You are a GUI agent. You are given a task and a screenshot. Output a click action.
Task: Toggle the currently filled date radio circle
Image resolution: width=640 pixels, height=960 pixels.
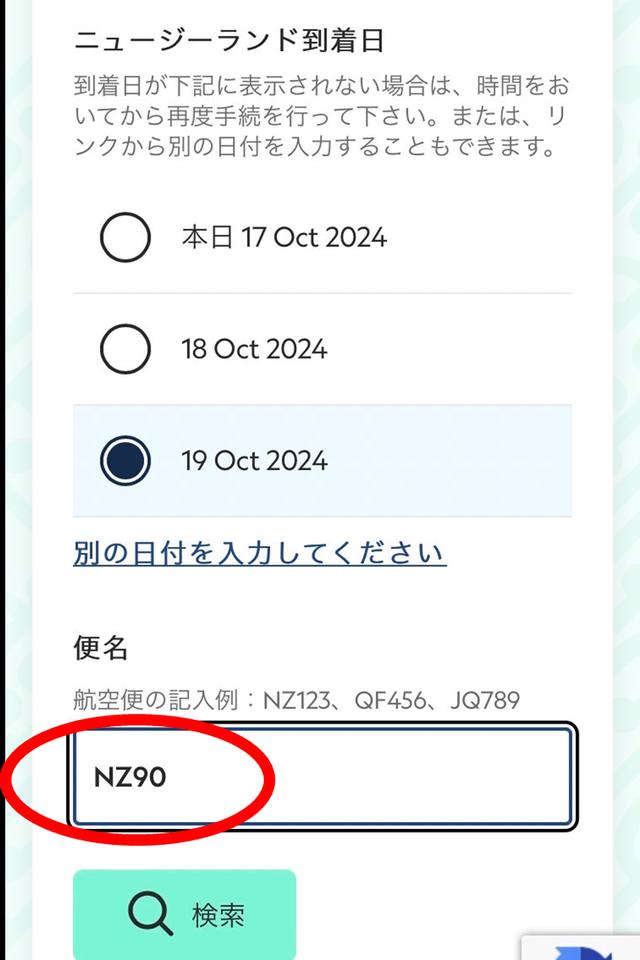(x=125, y=461)
